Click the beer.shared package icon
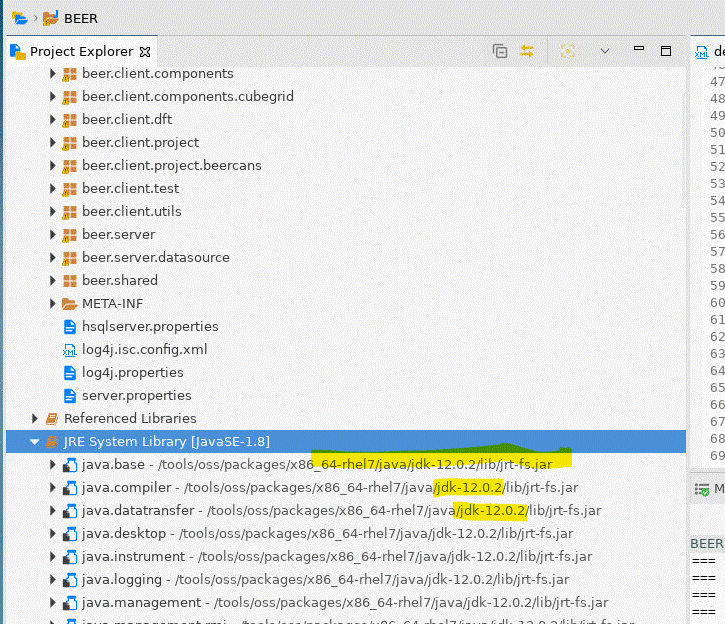This screenshot has height=624, width=725. pos(69,281)
